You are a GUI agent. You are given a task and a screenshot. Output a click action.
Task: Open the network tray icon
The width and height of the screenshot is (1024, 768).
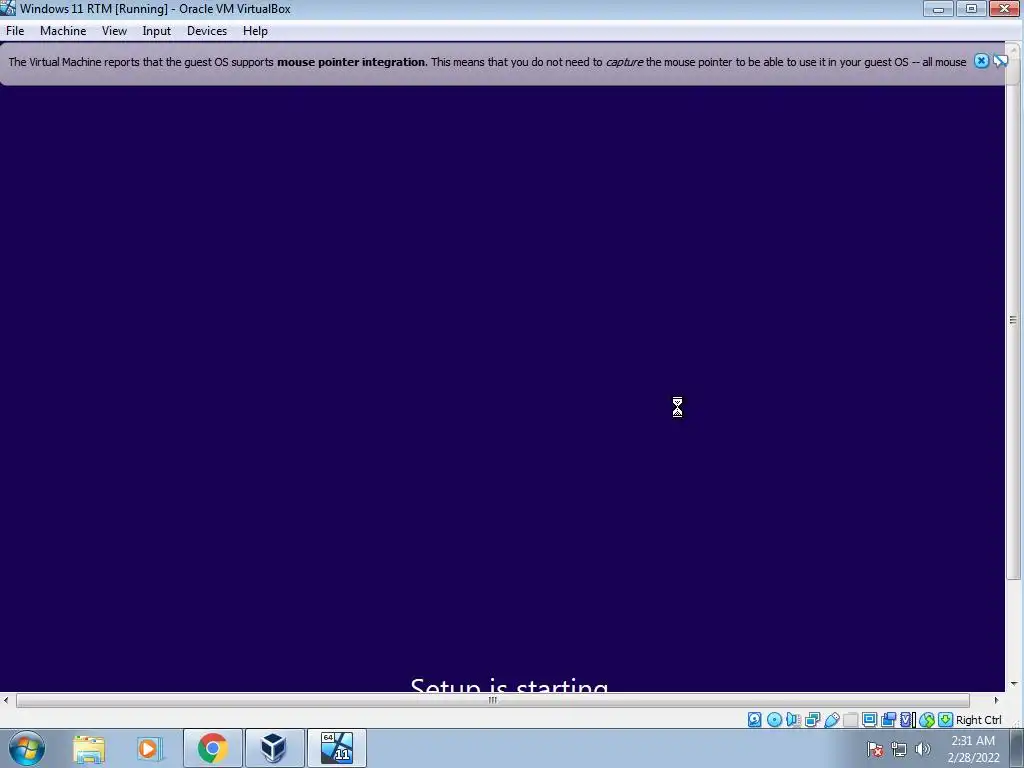tap(899, 749)
